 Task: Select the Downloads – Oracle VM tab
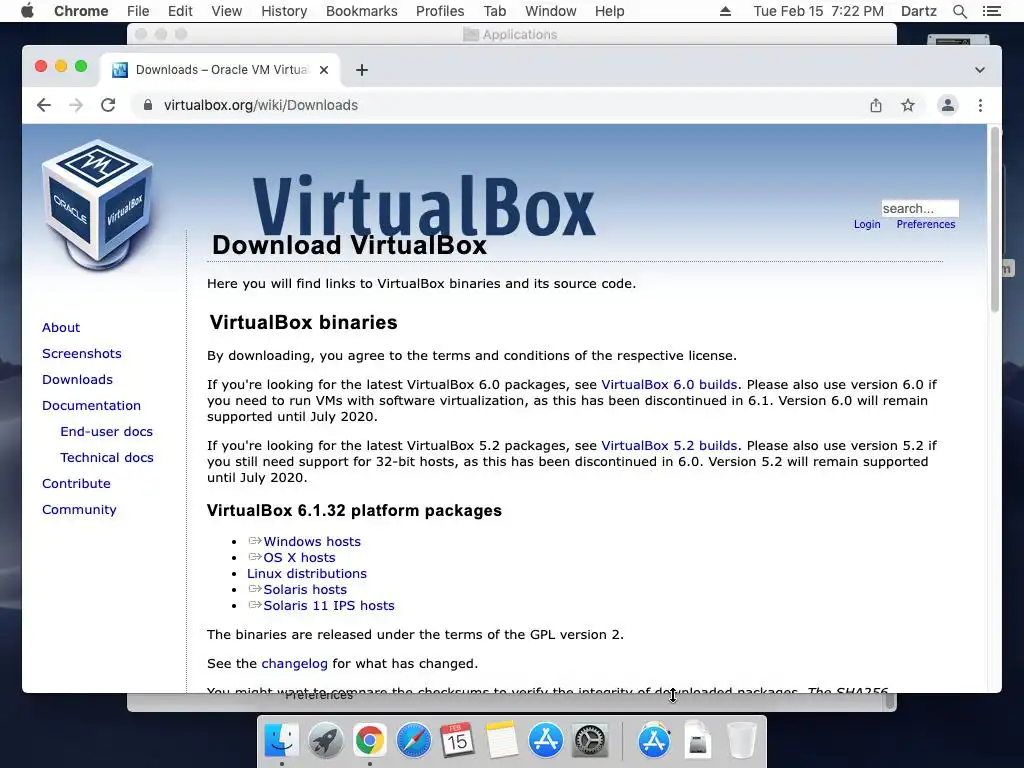pyautogui.click(x=219, y=70)
